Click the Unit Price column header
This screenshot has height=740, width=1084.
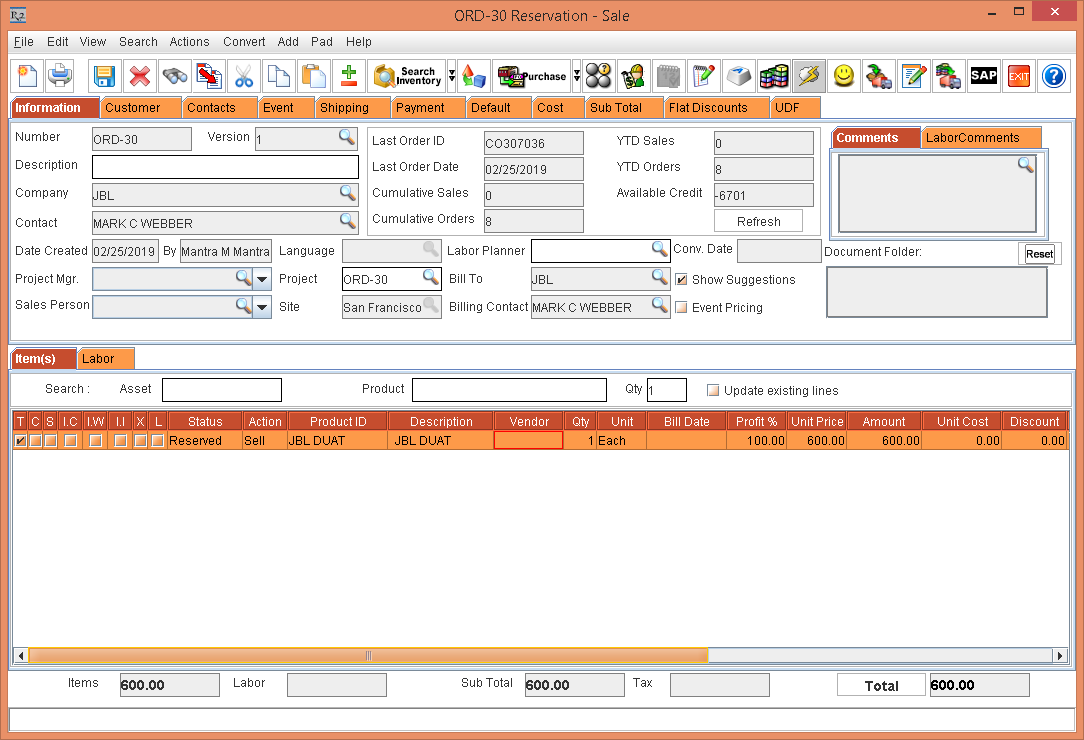pos(816,421)
